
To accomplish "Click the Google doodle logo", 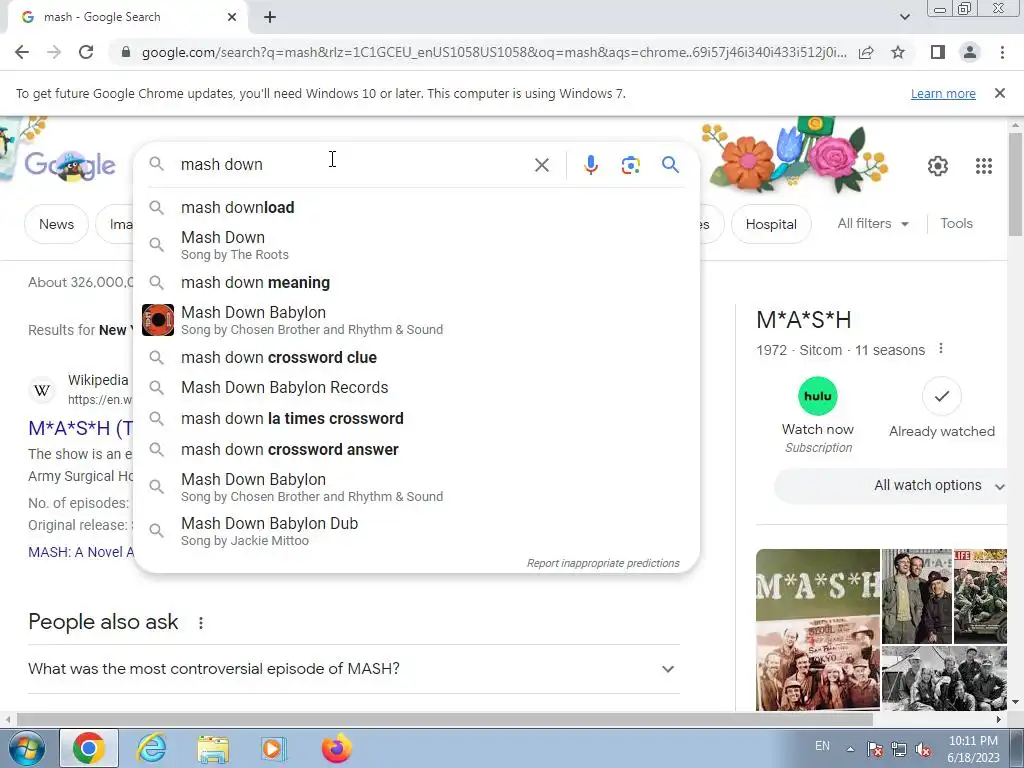I will point(70,166).
